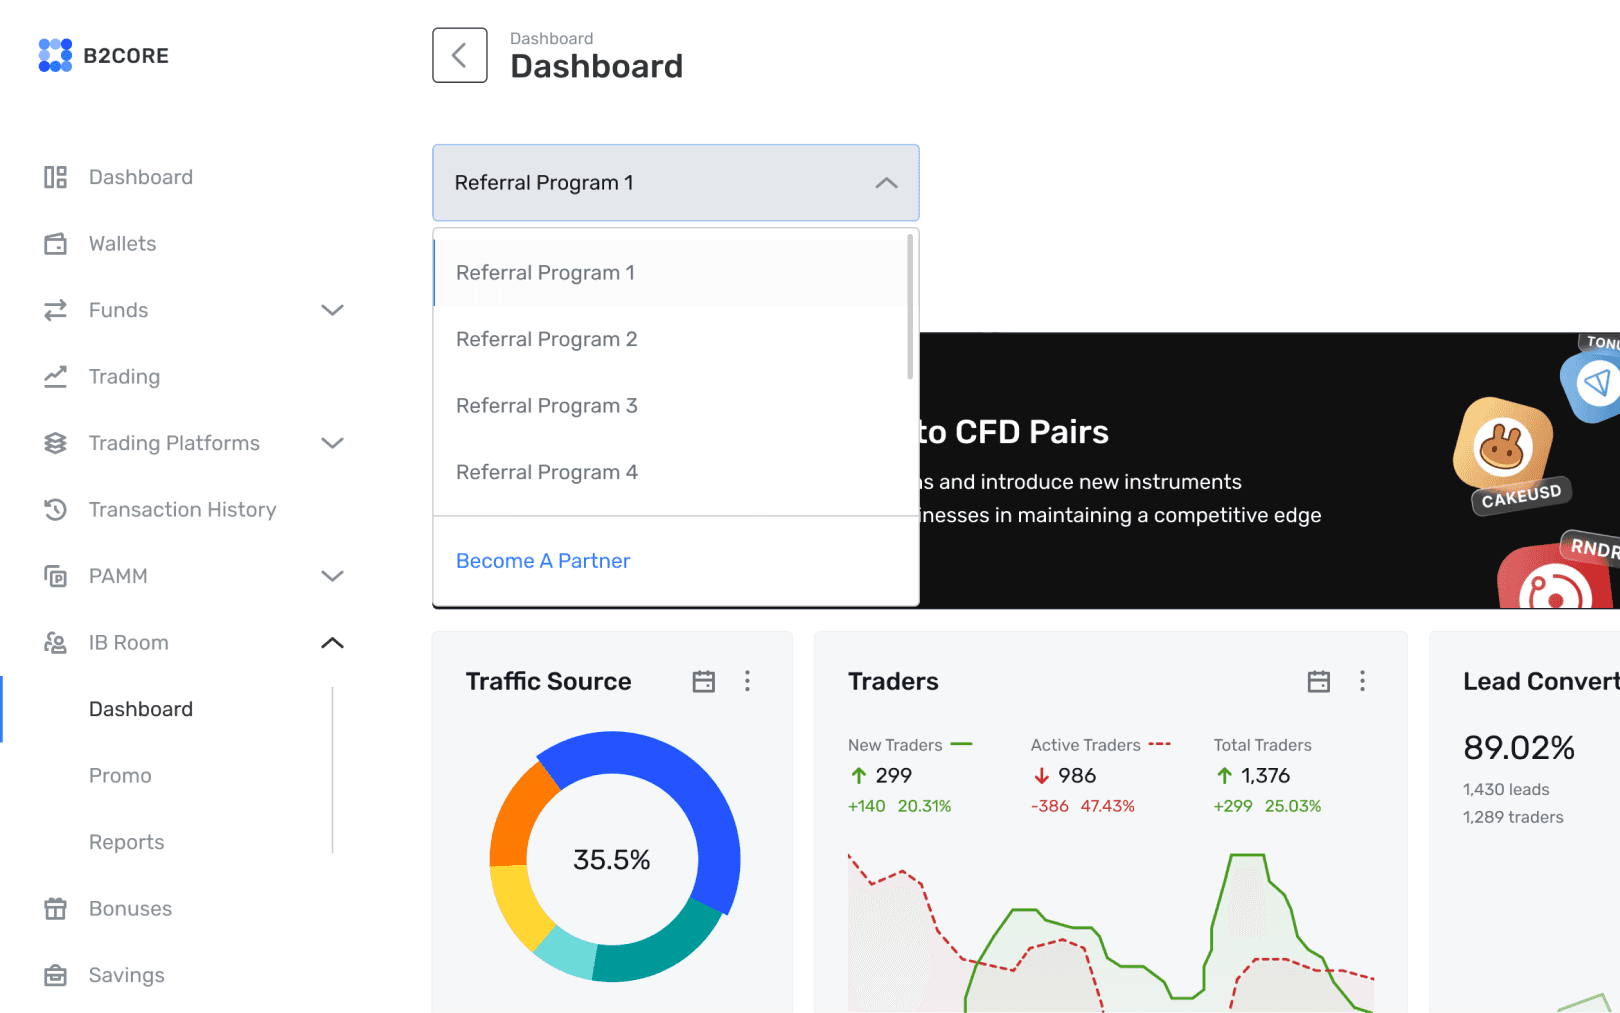Click the Telegram-style TON icon in banner
This screenshot has height=1013, width=1620.
pos(1593,383)
